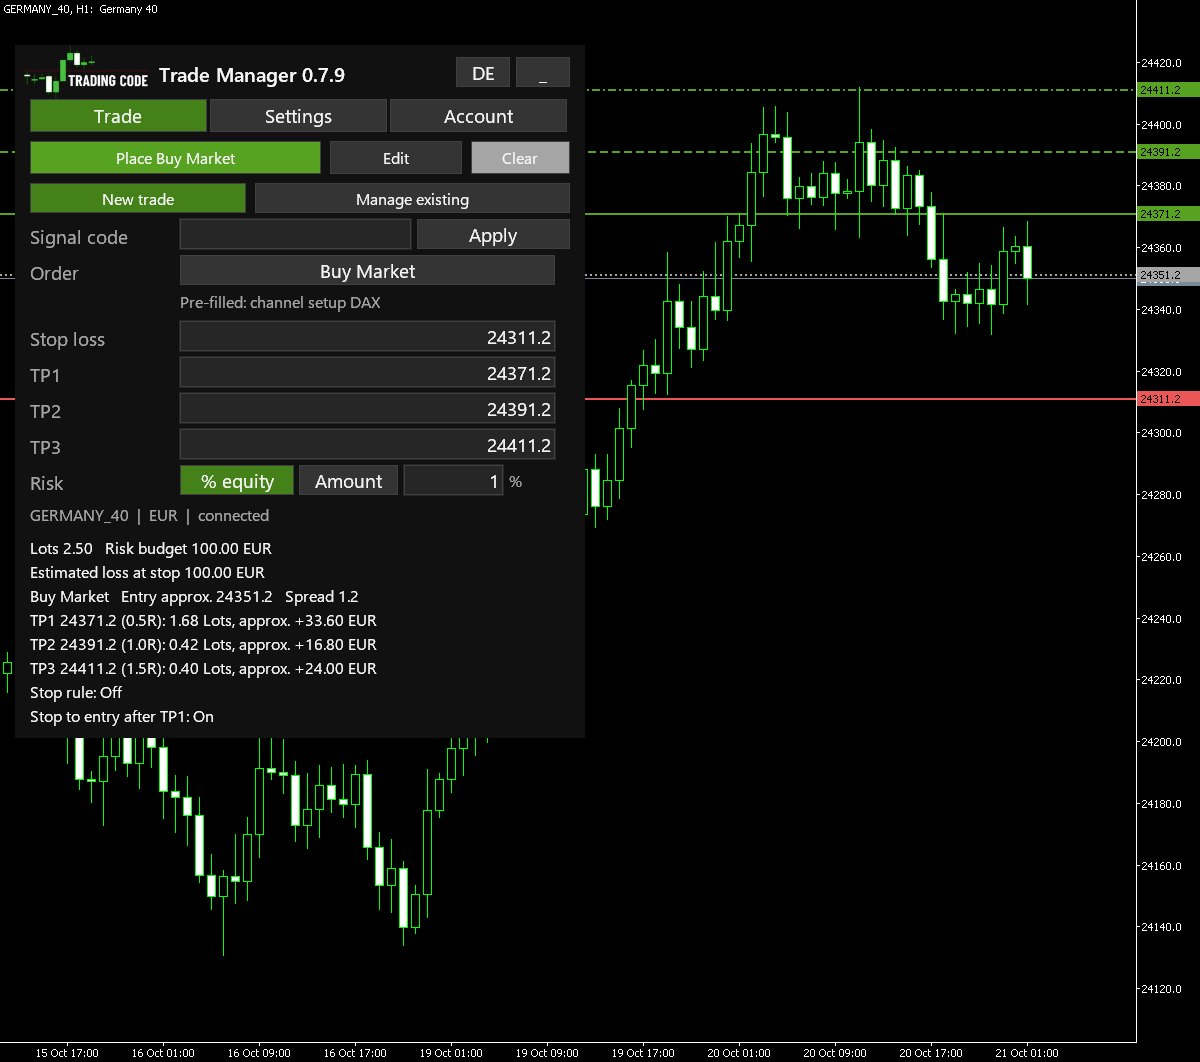Switch language with the DE button
The height and width of the screenshot is (1062, 1200).
pos(483,73)
